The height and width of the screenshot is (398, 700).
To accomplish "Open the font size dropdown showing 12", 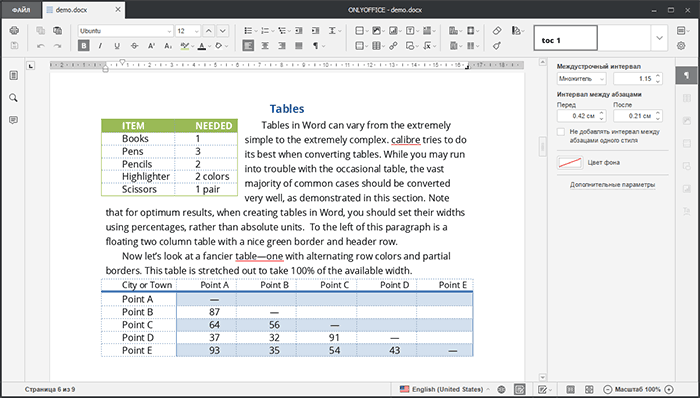I will click(196, 31).
